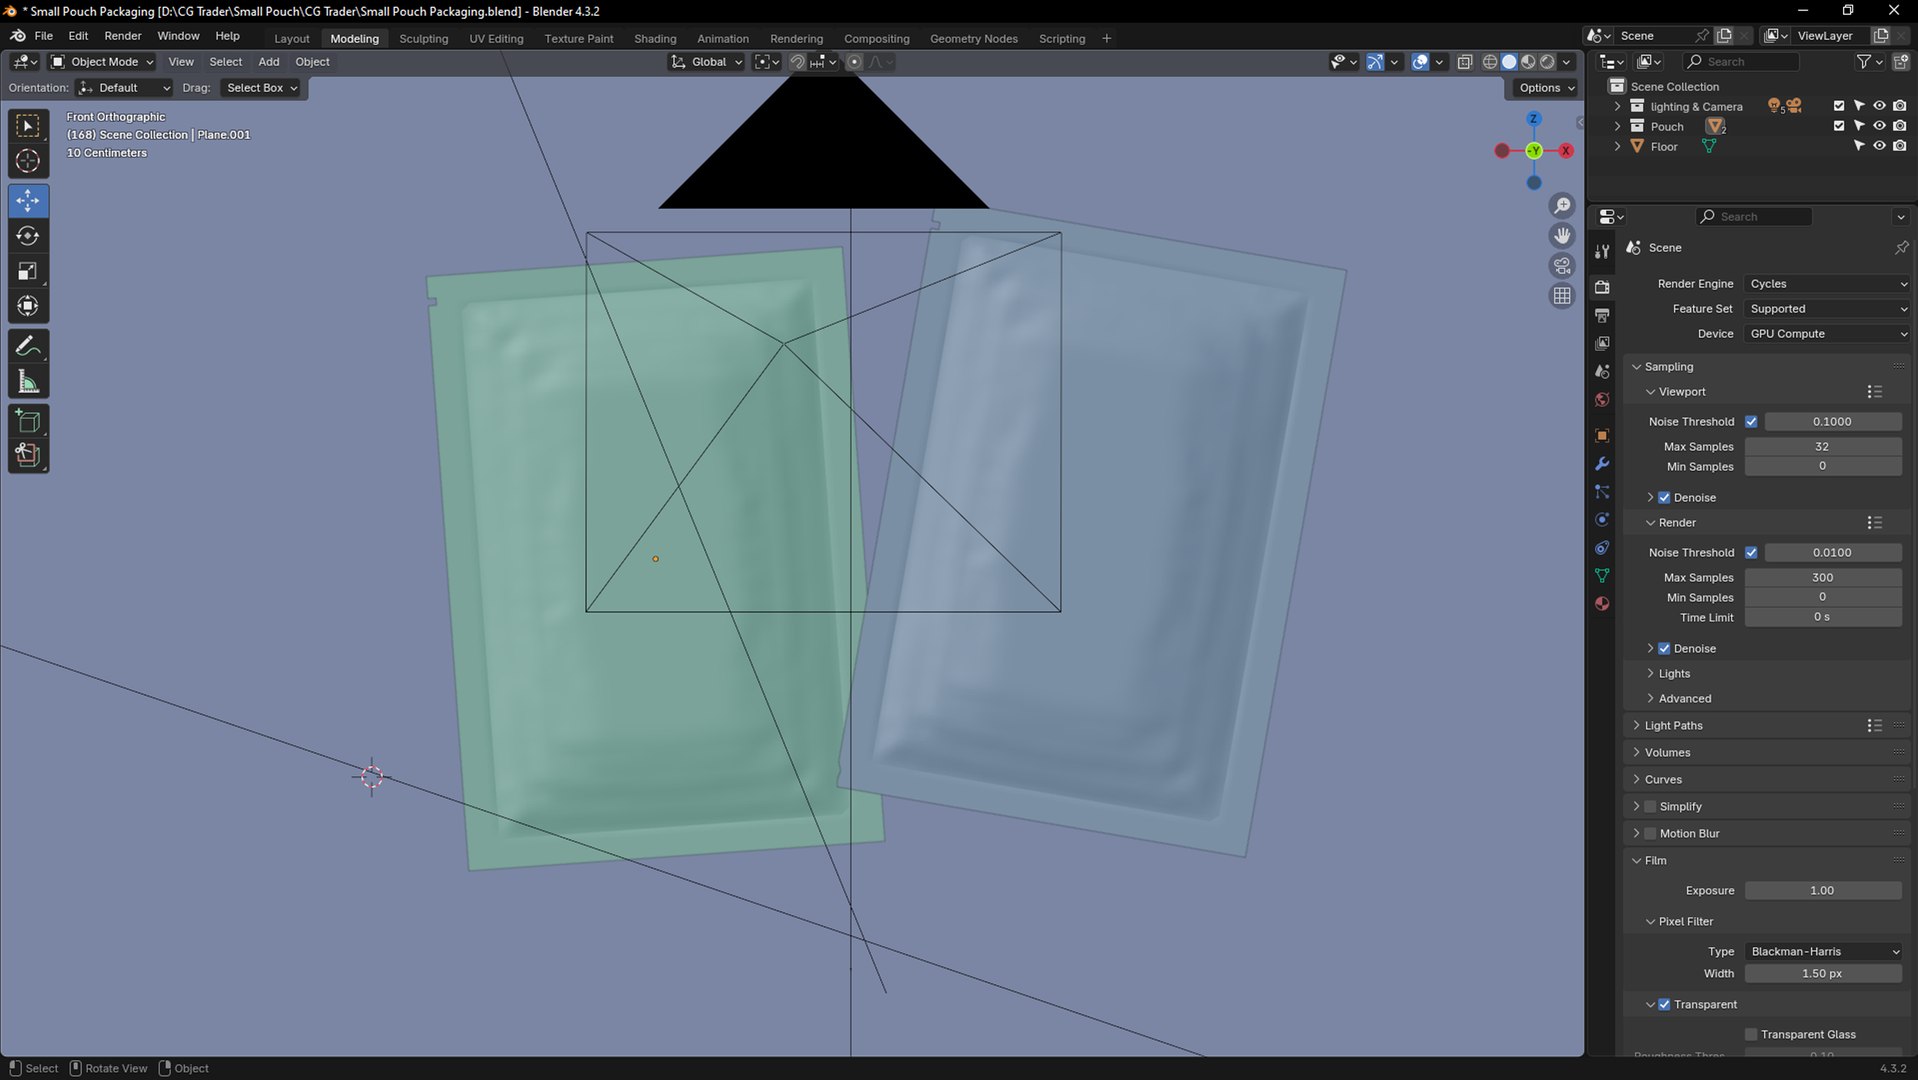Pick the Rotate tool

28,236
